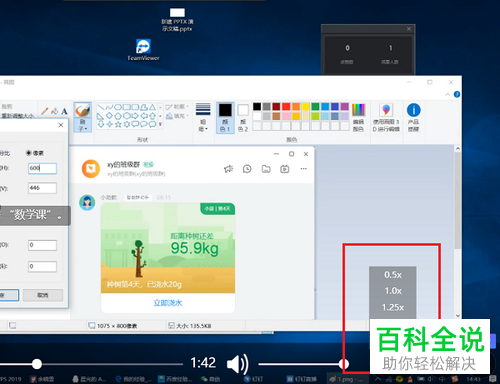Close the small dark stats window
The width and height of the screenshot is (500, 384).
pos(409,29)
